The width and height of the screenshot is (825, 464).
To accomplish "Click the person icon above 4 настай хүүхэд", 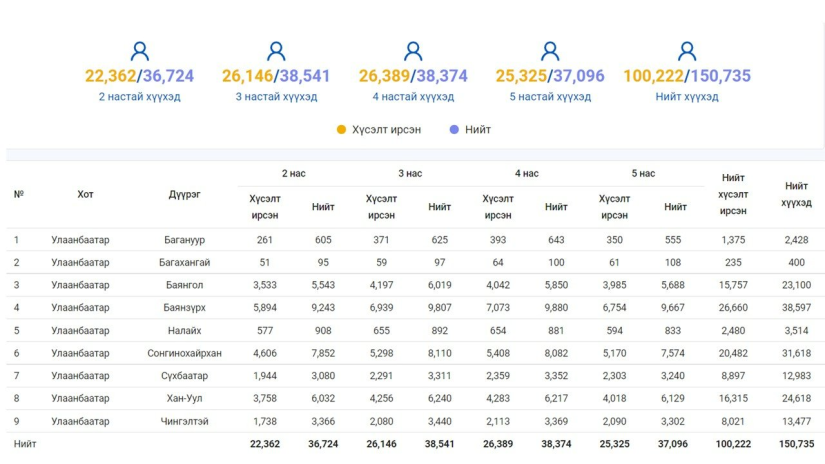I will (x=413, y=52).
